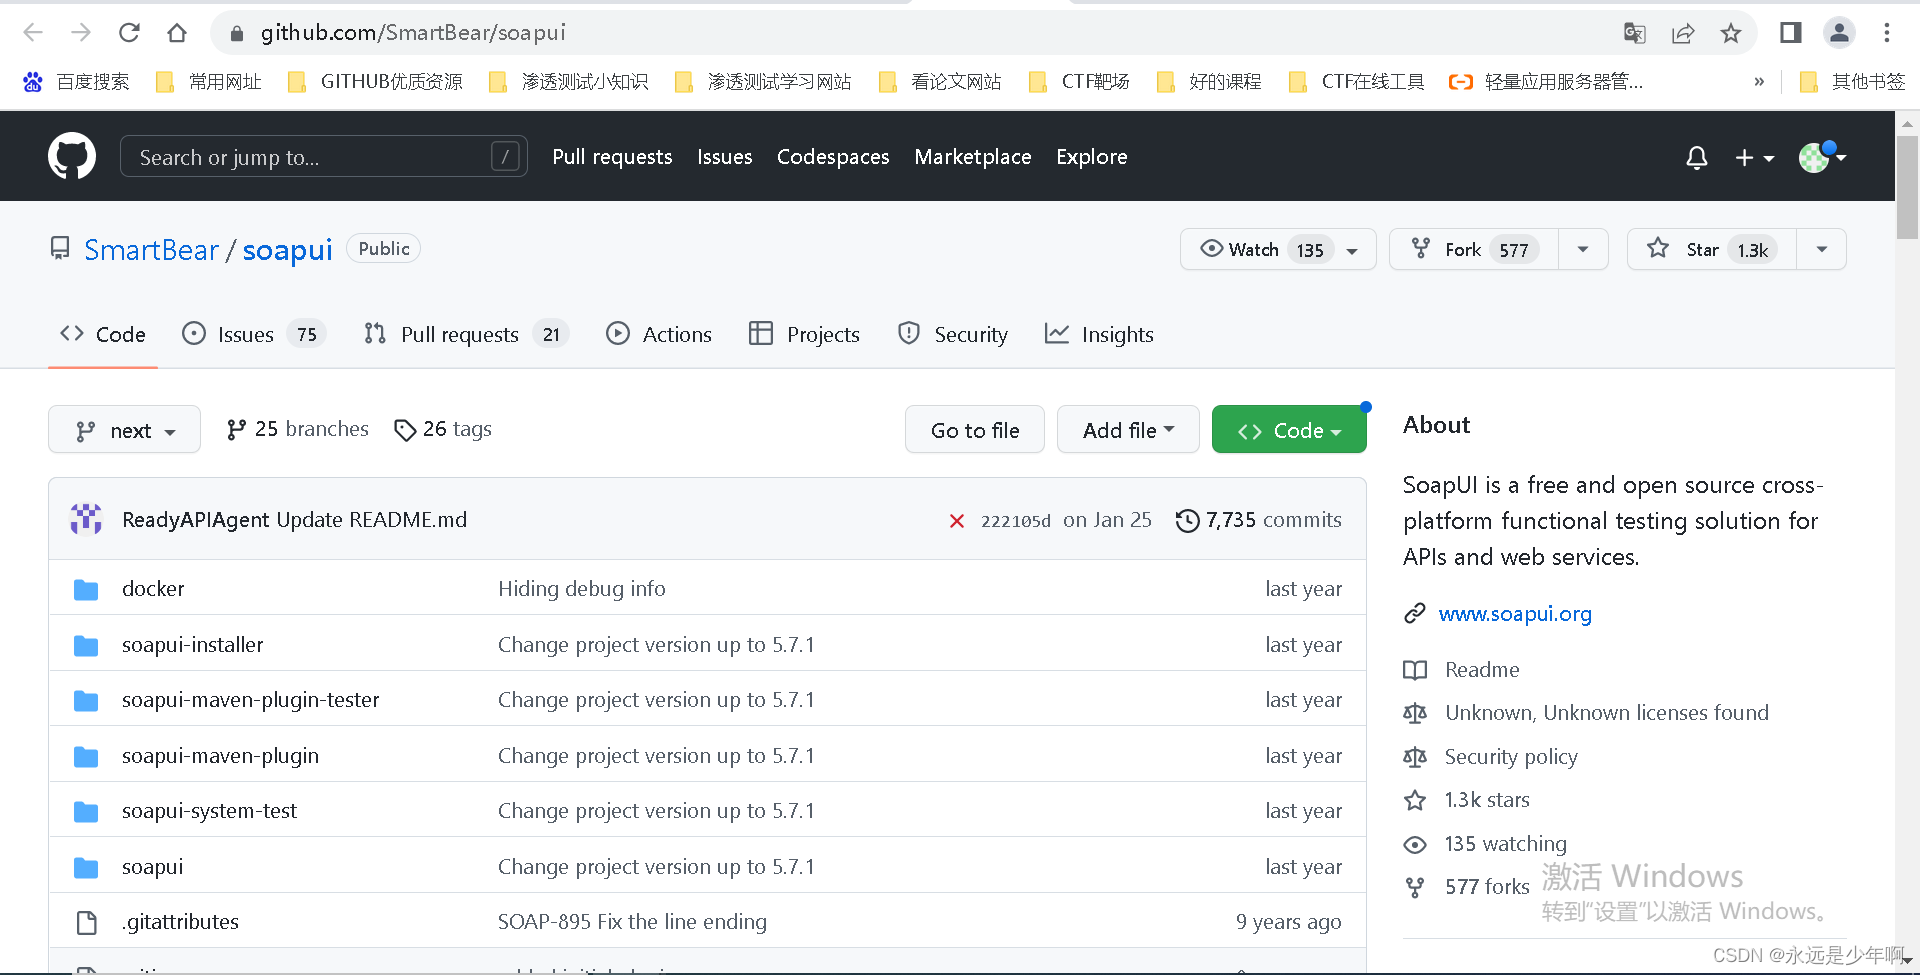Viewport: 1920px width, 975px height.
Task: Open Add file dropdown
Action: point(1128,430)
